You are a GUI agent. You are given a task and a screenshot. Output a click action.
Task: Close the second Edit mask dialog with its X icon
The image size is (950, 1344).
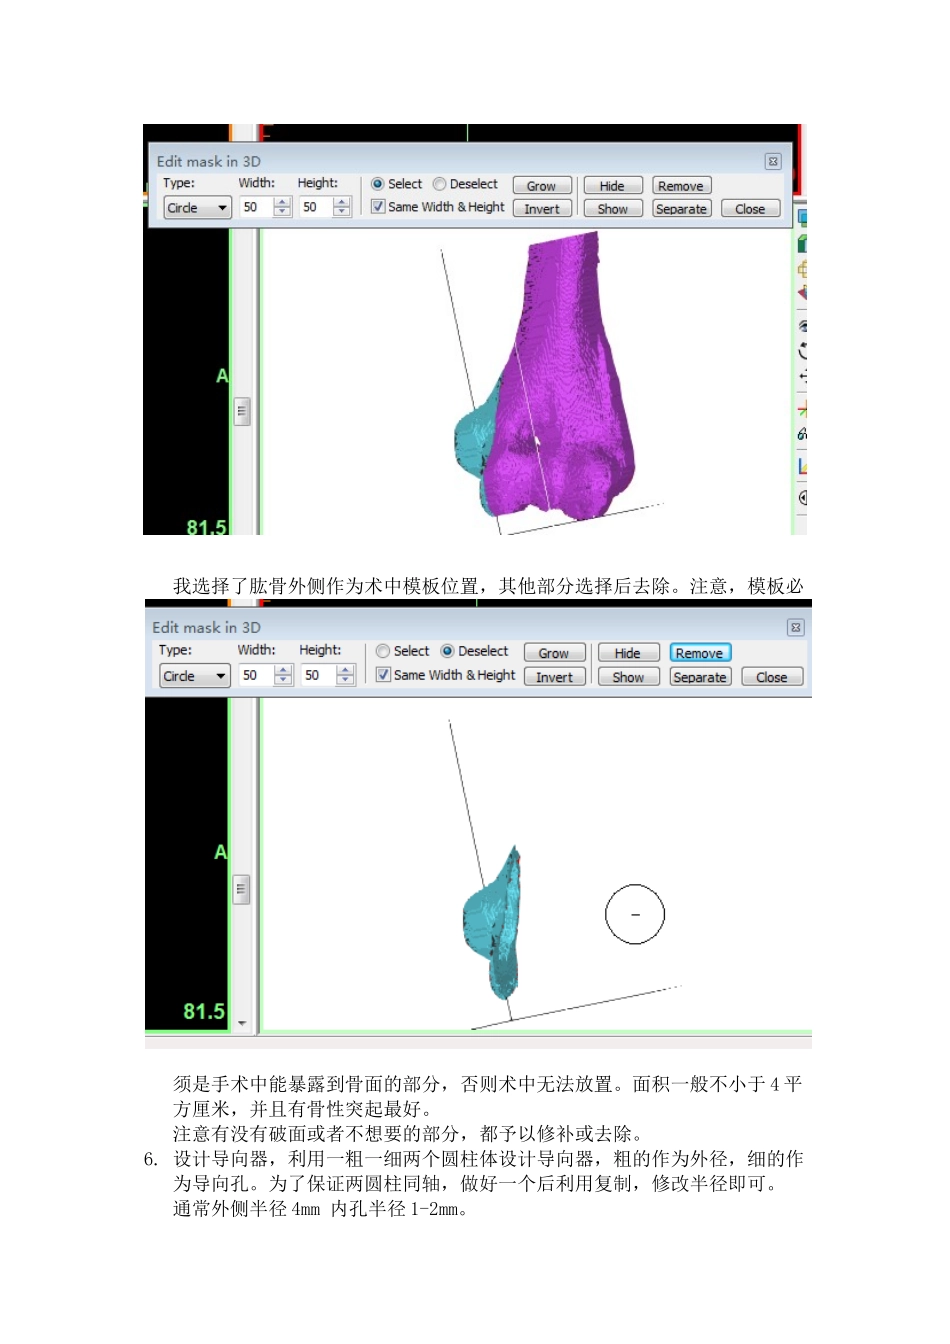(x=796, y=627)
